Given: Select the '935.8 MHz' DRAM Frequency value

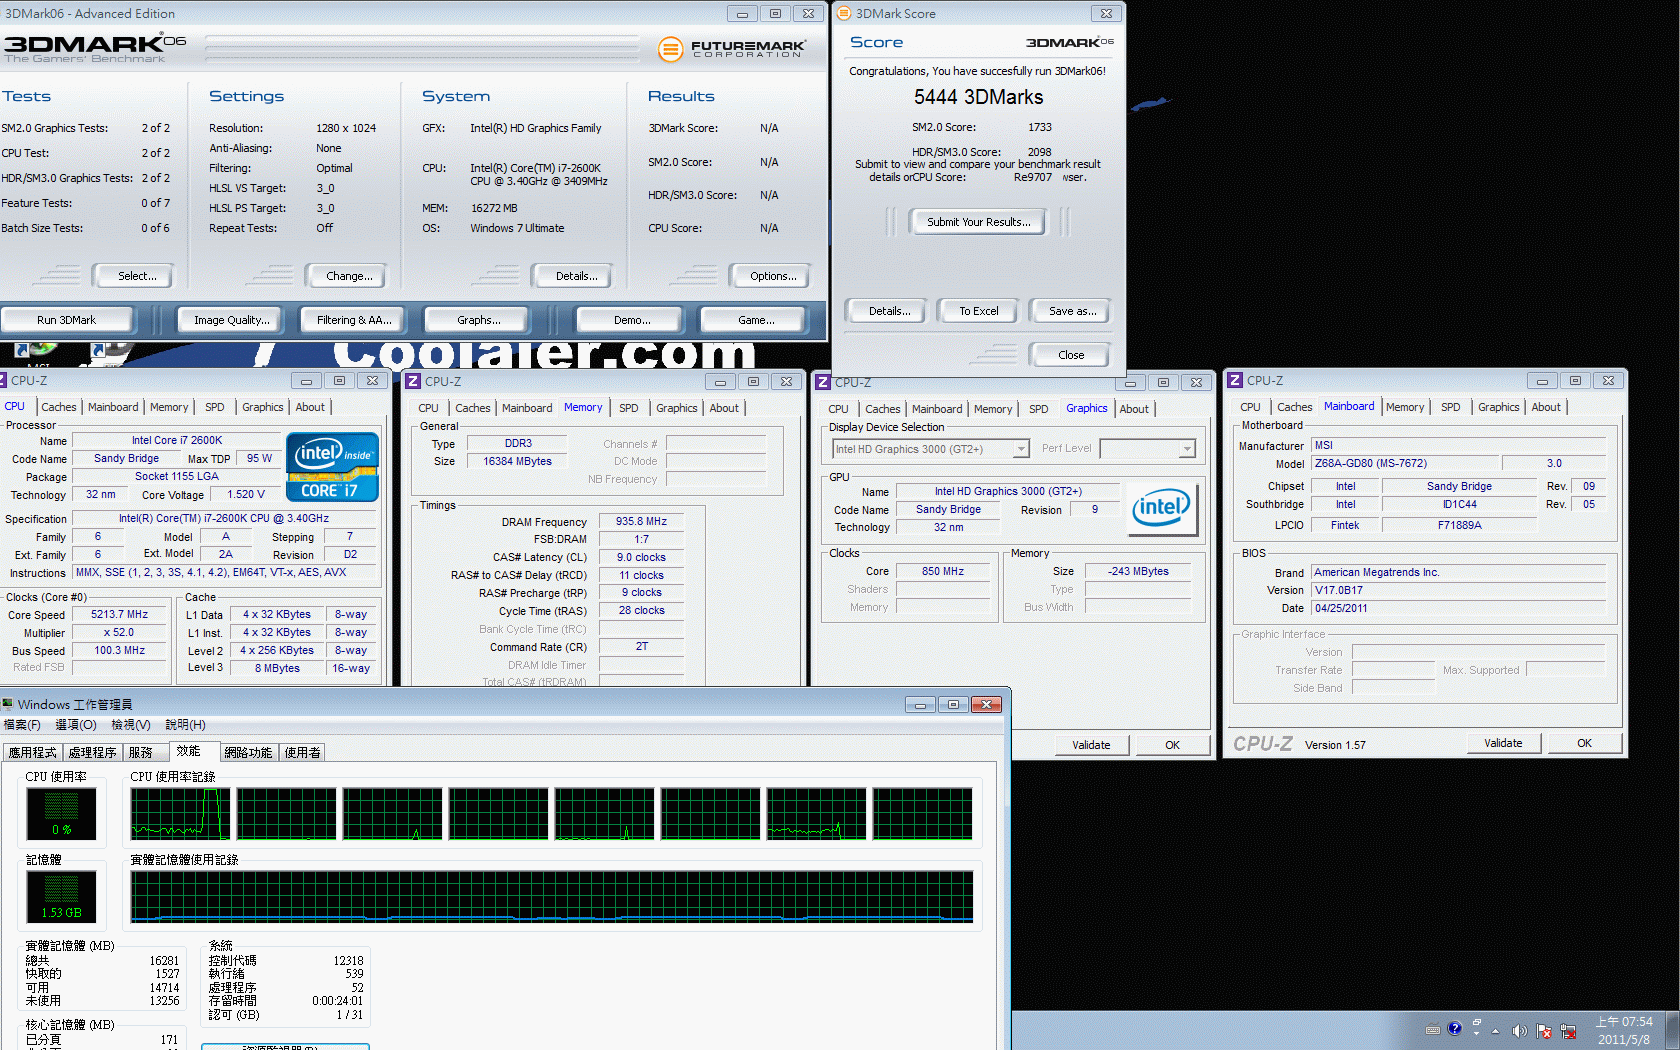Looking at the screenshot, I should [x=641, y=522].
